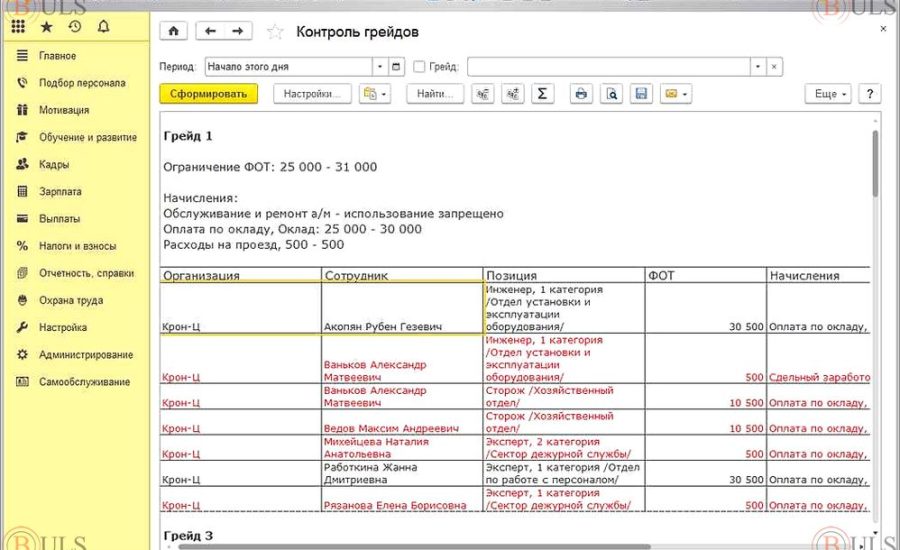The width and height of the screenshot is (900, 550).
Task: Click the Период input field
Action: tap(289, 67)
